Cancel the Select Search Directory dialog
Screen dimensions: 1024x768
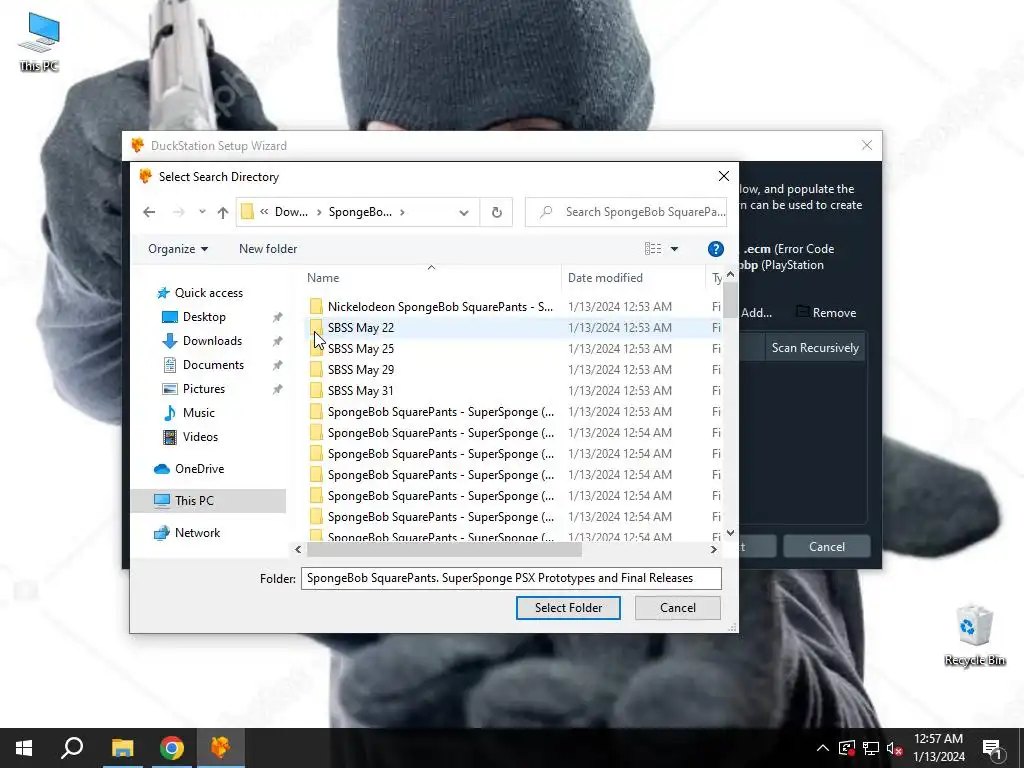tap(678, 608)
